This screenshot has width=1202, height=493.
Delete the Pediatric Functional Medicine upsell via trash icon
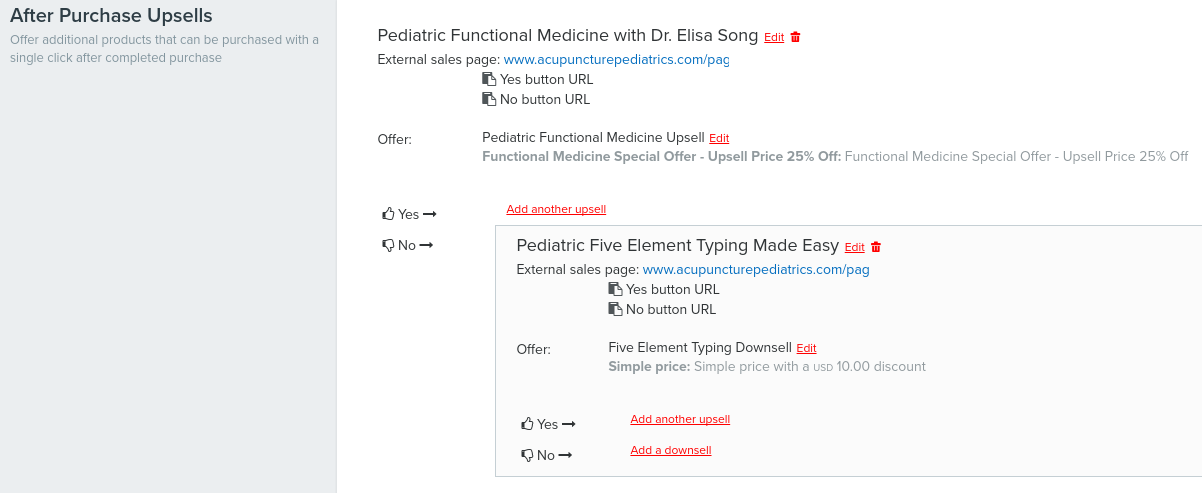pyautogui.click(x=796, y=37)
